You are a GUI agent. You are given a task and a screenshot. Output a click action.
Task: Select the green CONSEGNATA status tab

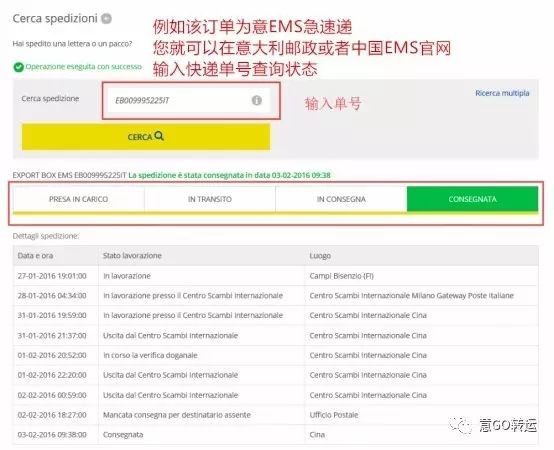tap(472, 199)
